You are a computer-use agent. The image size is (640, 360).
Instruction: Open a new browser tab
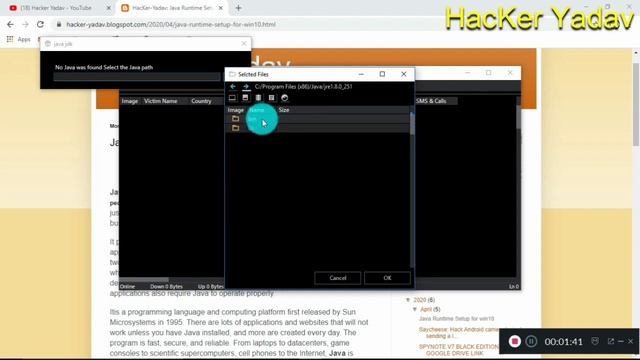pyautogui.click(x=238, y=8)
